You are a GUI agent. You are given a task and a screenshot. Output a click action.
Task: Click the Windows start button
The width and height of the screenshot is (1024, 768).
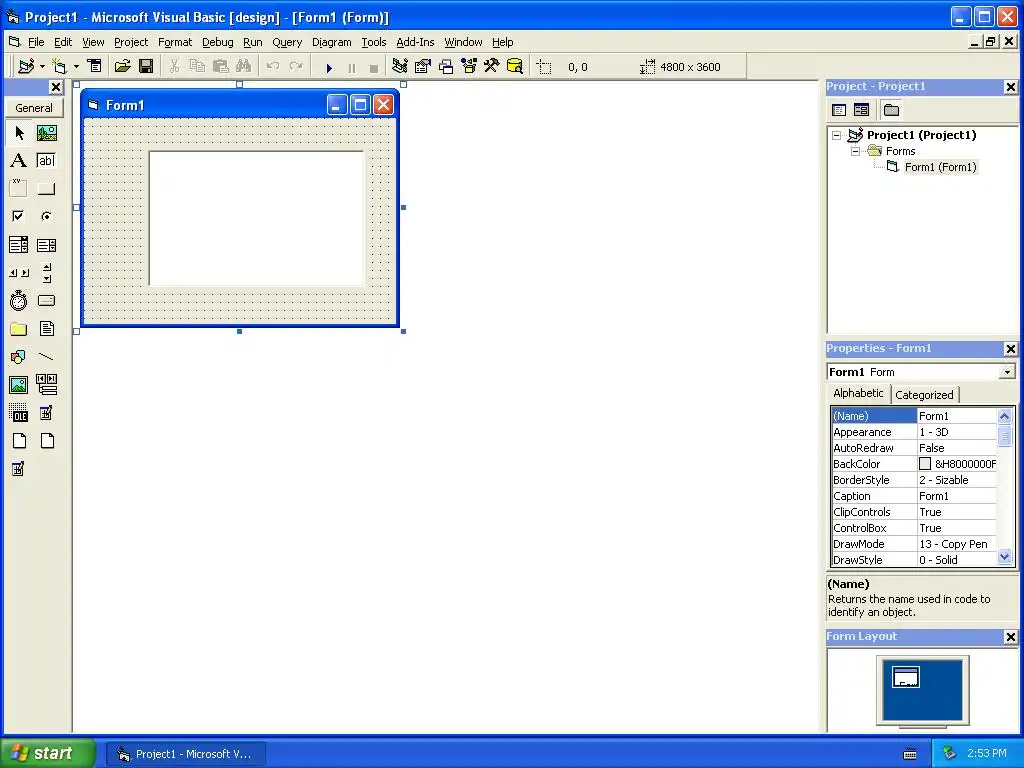pyautogui.click(x=48, y=753)
